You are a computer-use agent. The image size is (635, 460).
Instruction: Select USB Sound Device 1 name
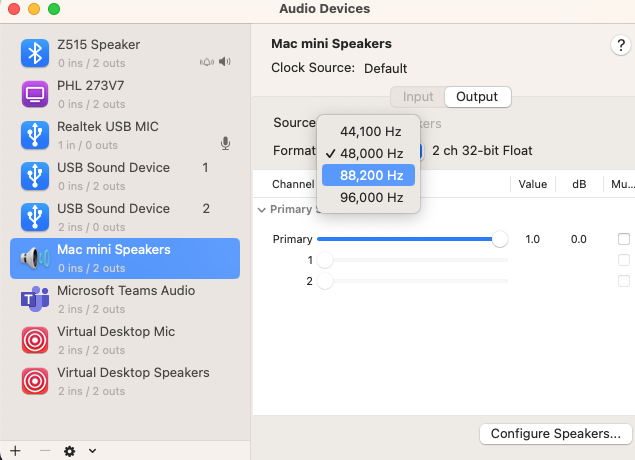coord(113,167)
